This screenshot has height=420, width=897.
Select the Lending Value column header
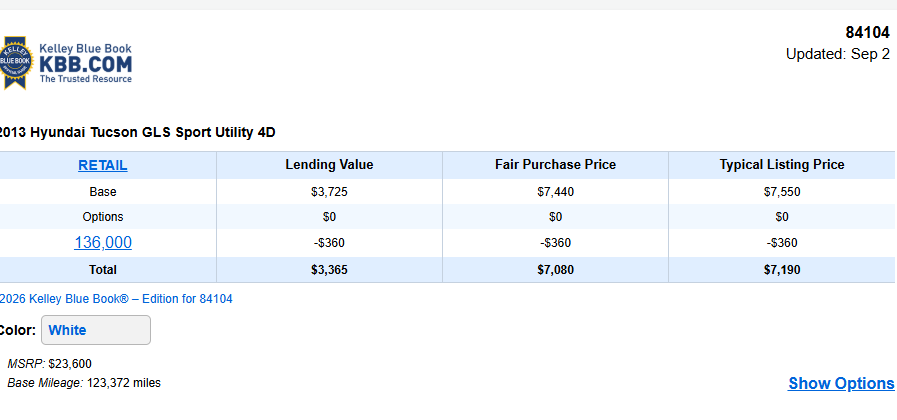(x=330, y=165)
